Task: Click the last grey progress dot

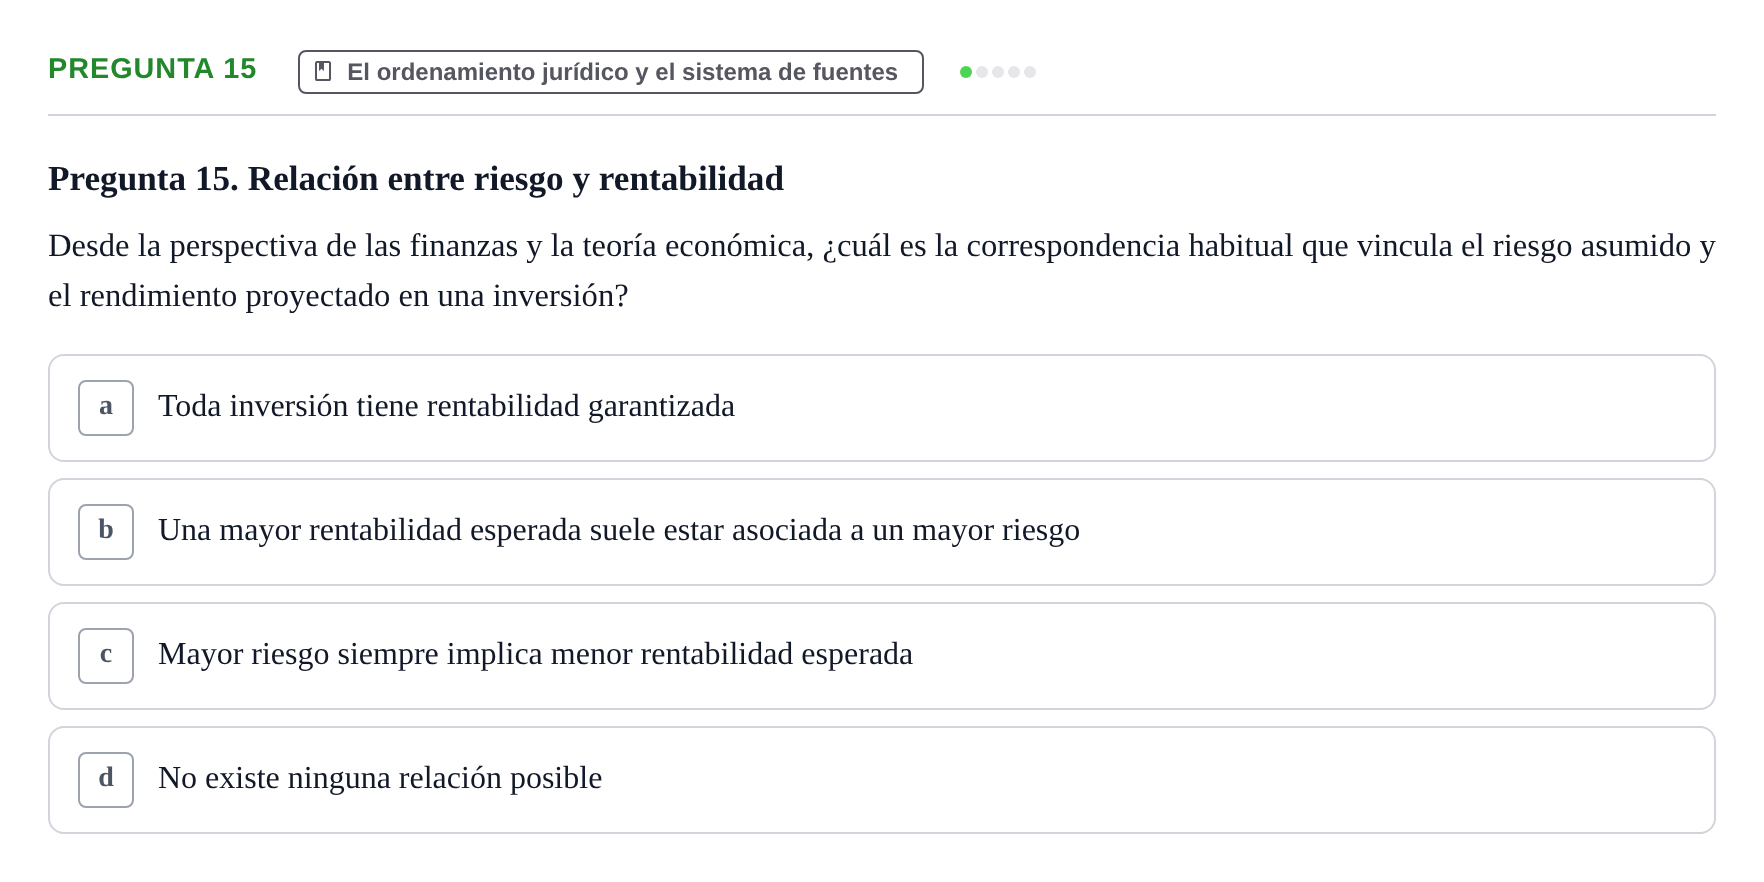Action: [1030, 72]
